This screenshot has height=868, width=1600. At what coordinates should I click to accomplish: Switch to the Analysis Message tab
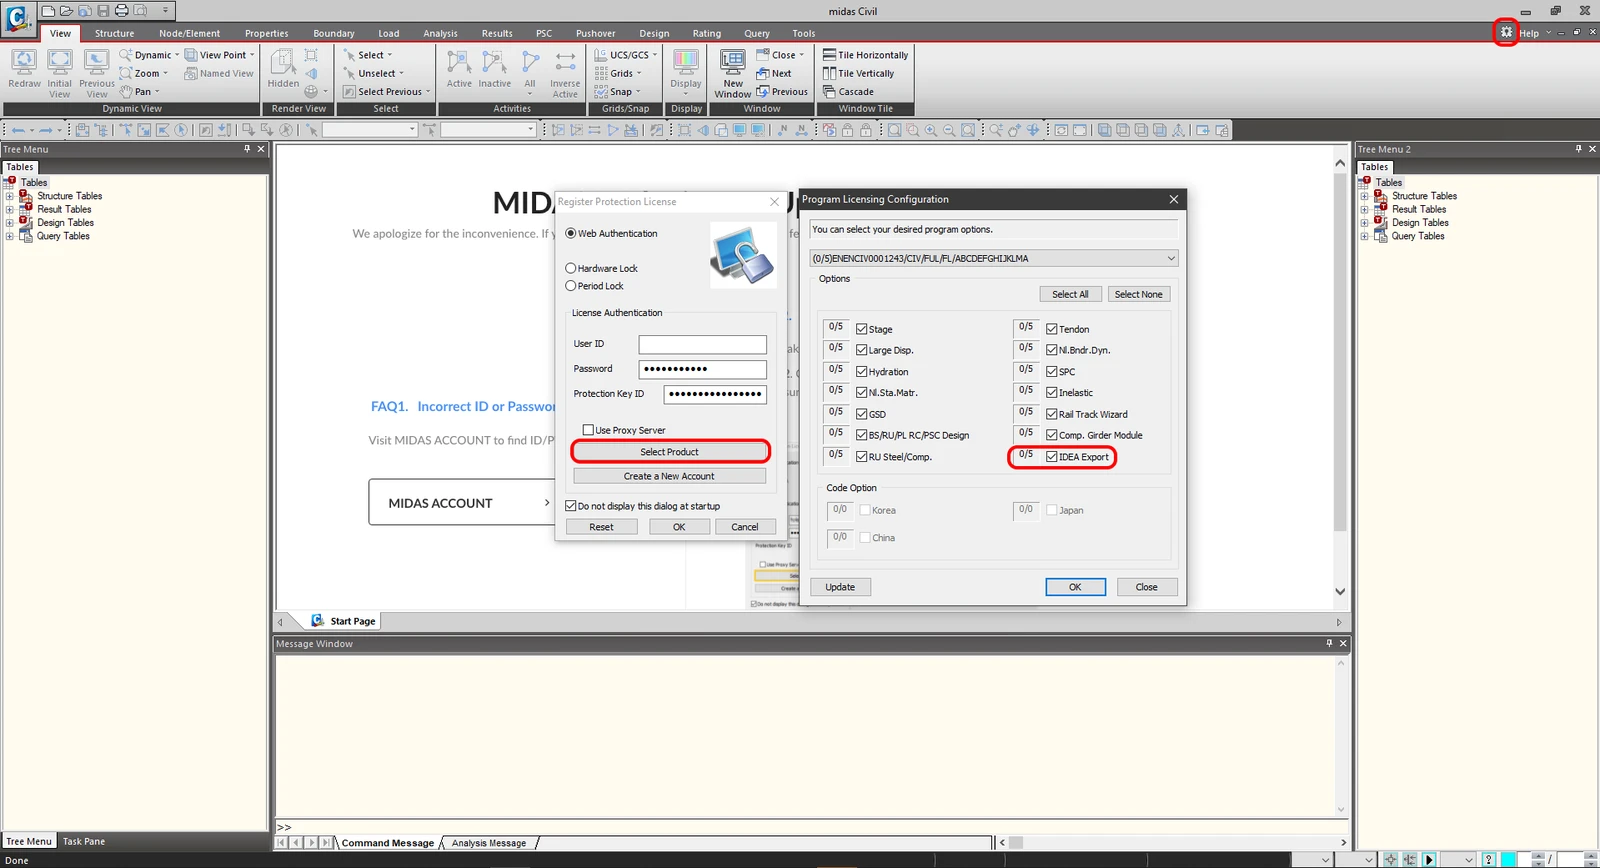[489, 843]
